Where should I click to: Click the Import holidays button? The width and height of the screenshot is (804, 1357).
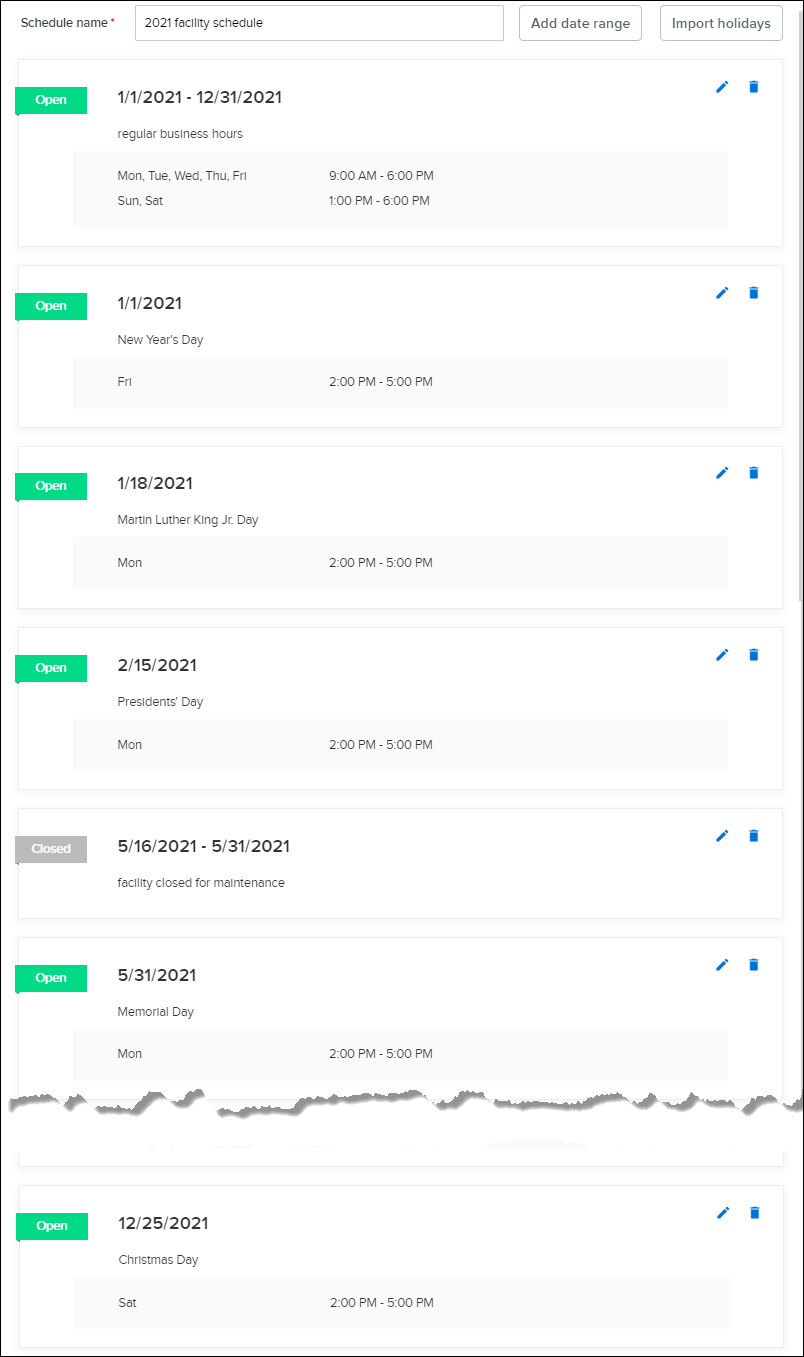[x=721, y=23]
